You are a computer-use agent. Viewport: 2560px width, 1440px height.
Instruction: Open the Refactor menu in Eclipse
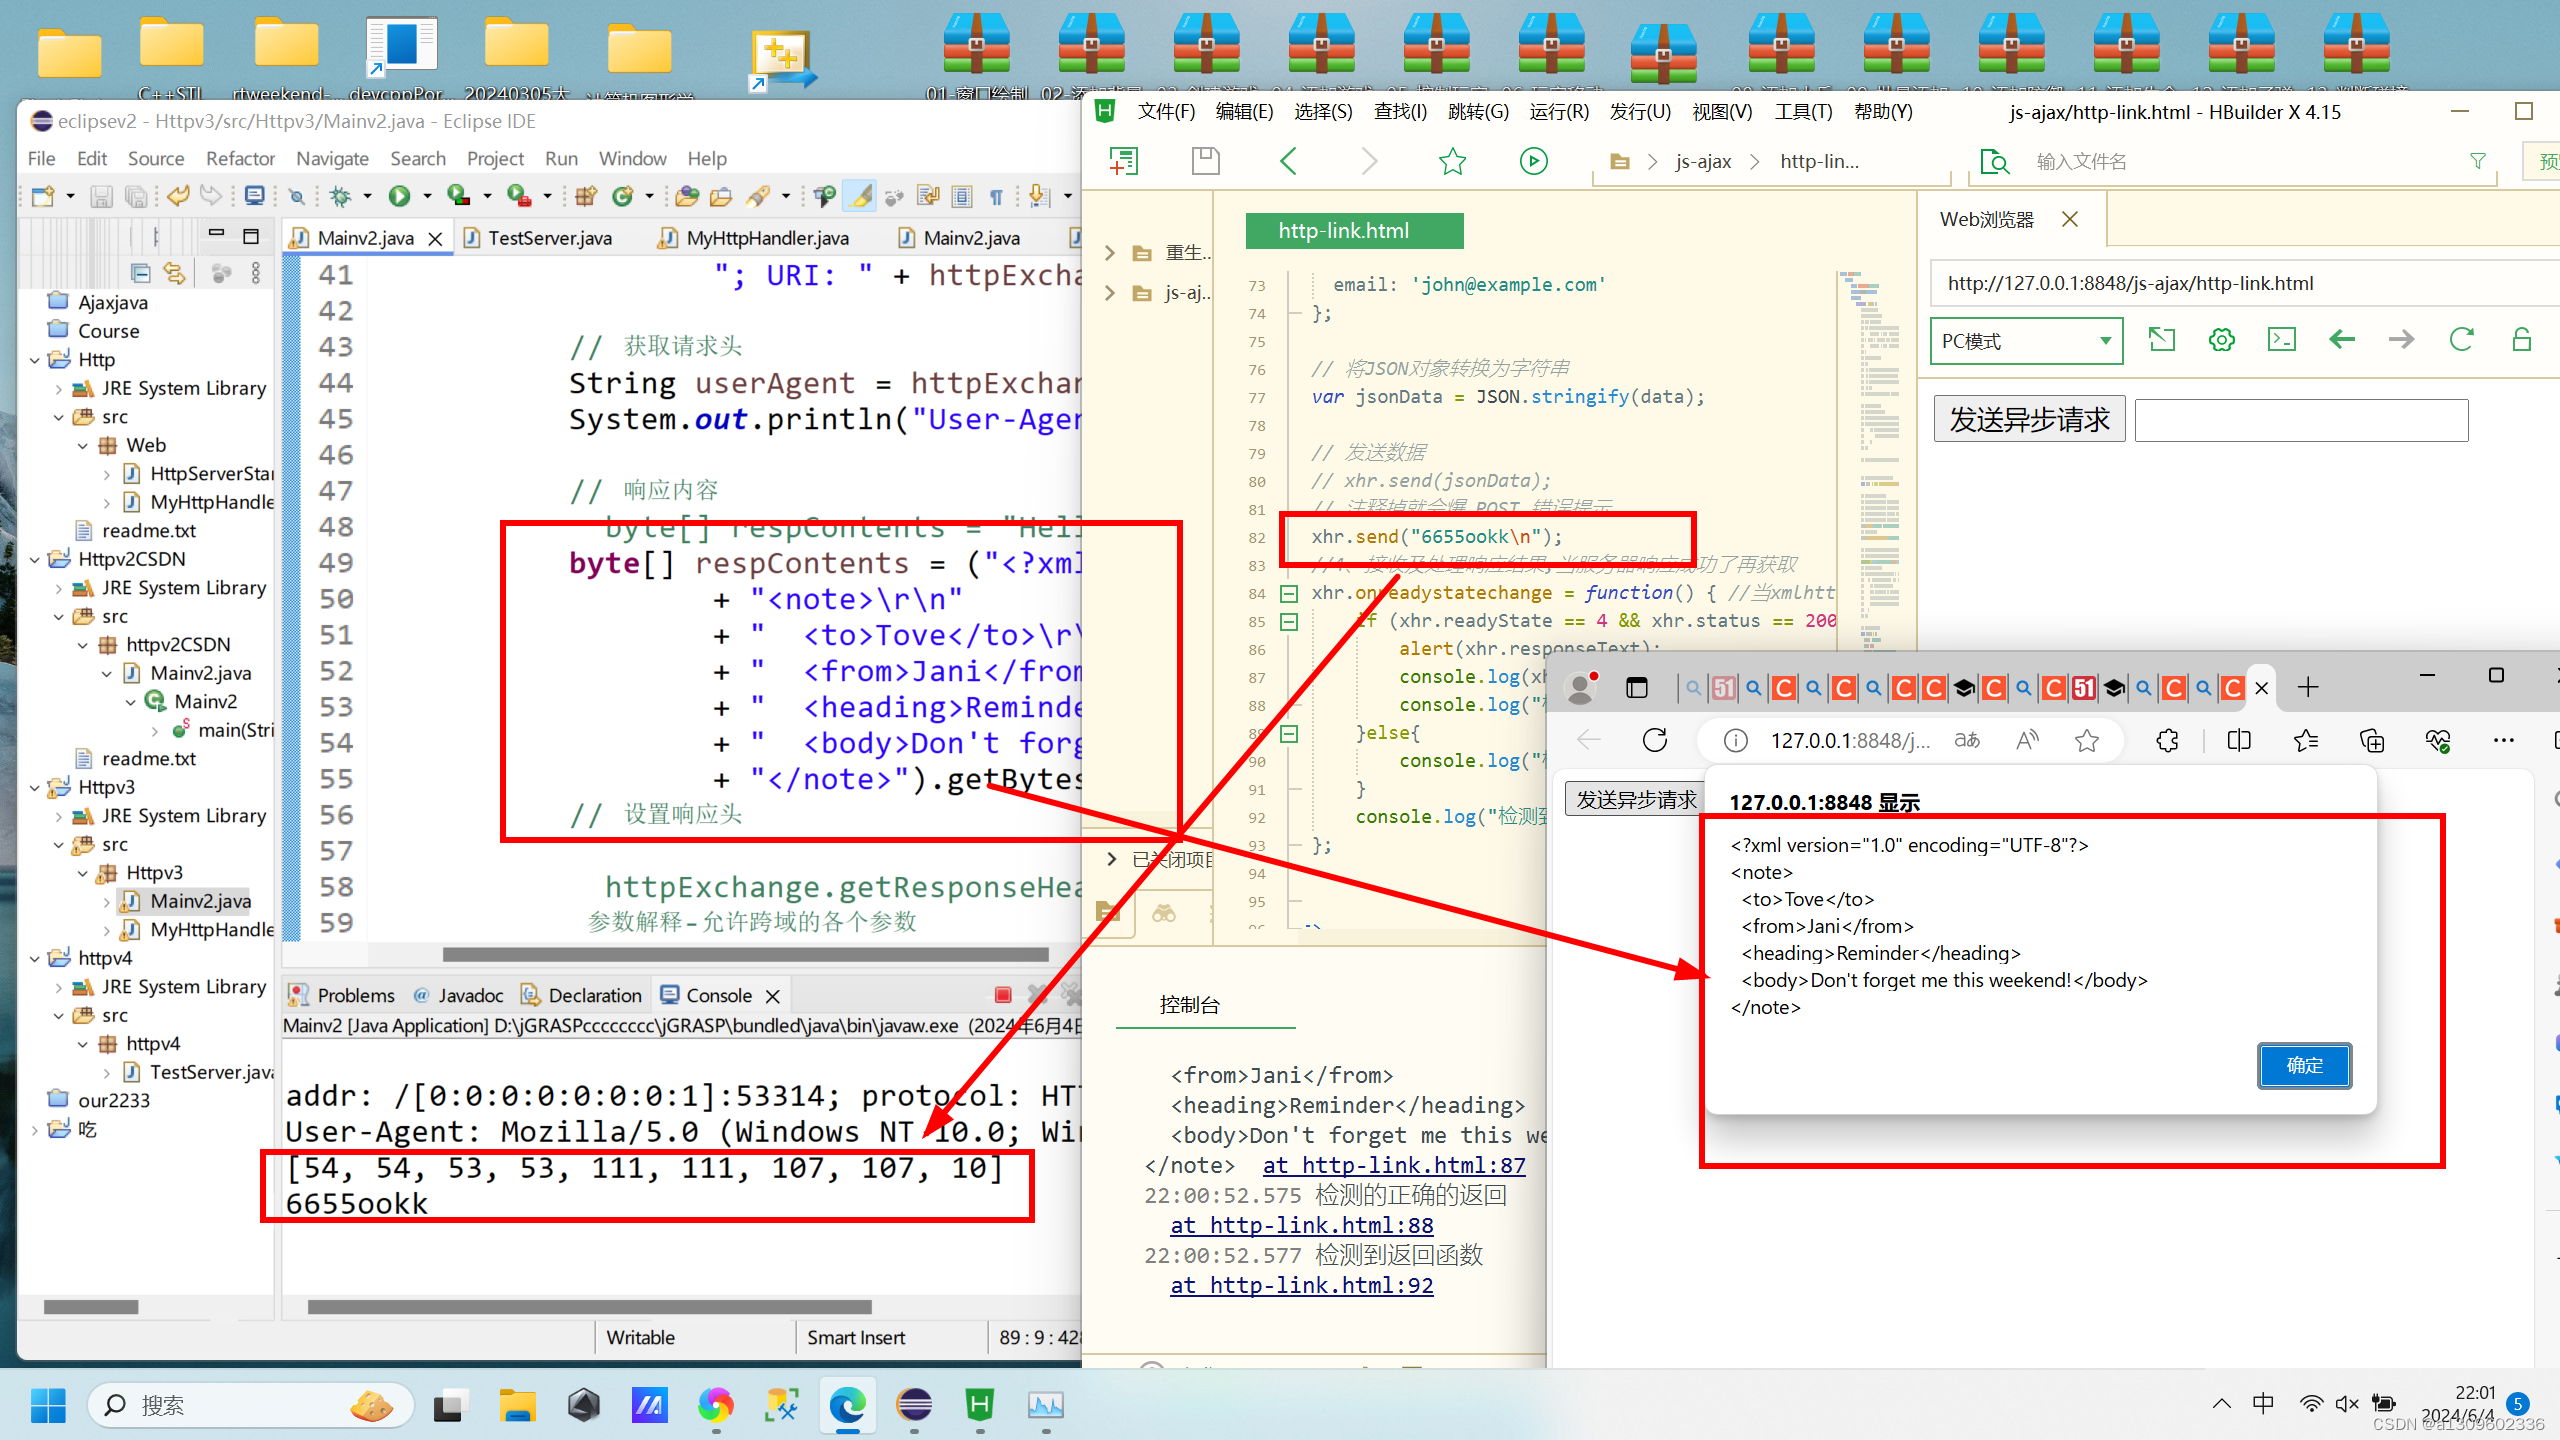240,158
